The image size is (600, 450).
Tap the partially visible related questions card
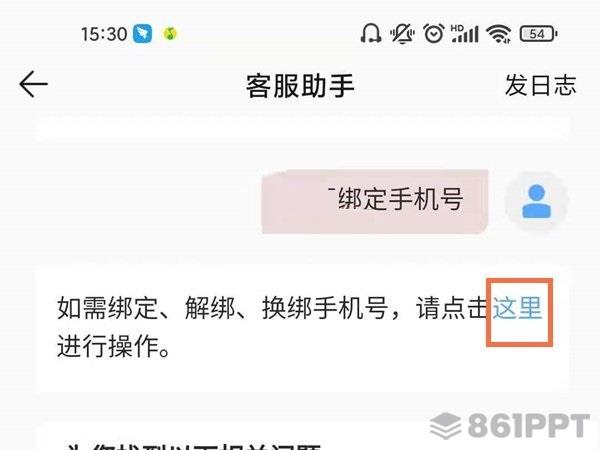click(x=302, y=436)
